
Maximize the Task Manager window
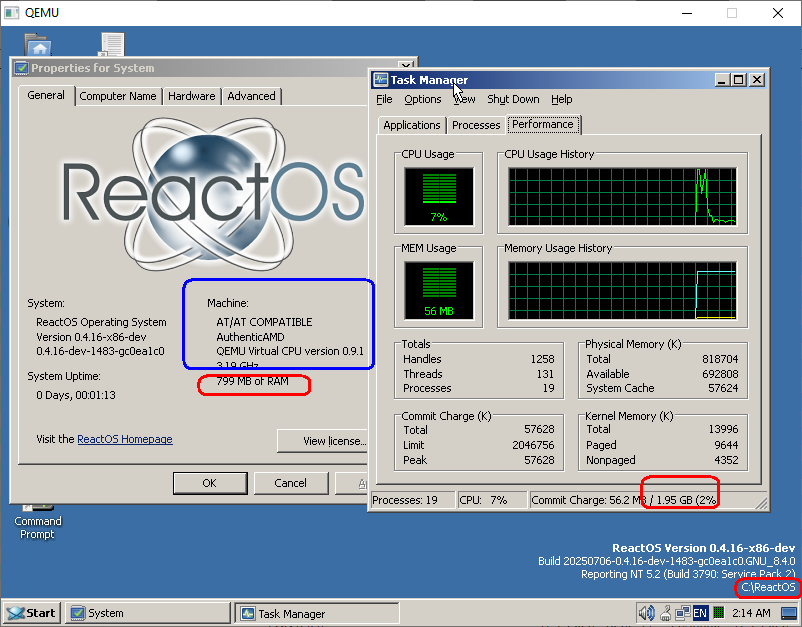click(738, 80)
